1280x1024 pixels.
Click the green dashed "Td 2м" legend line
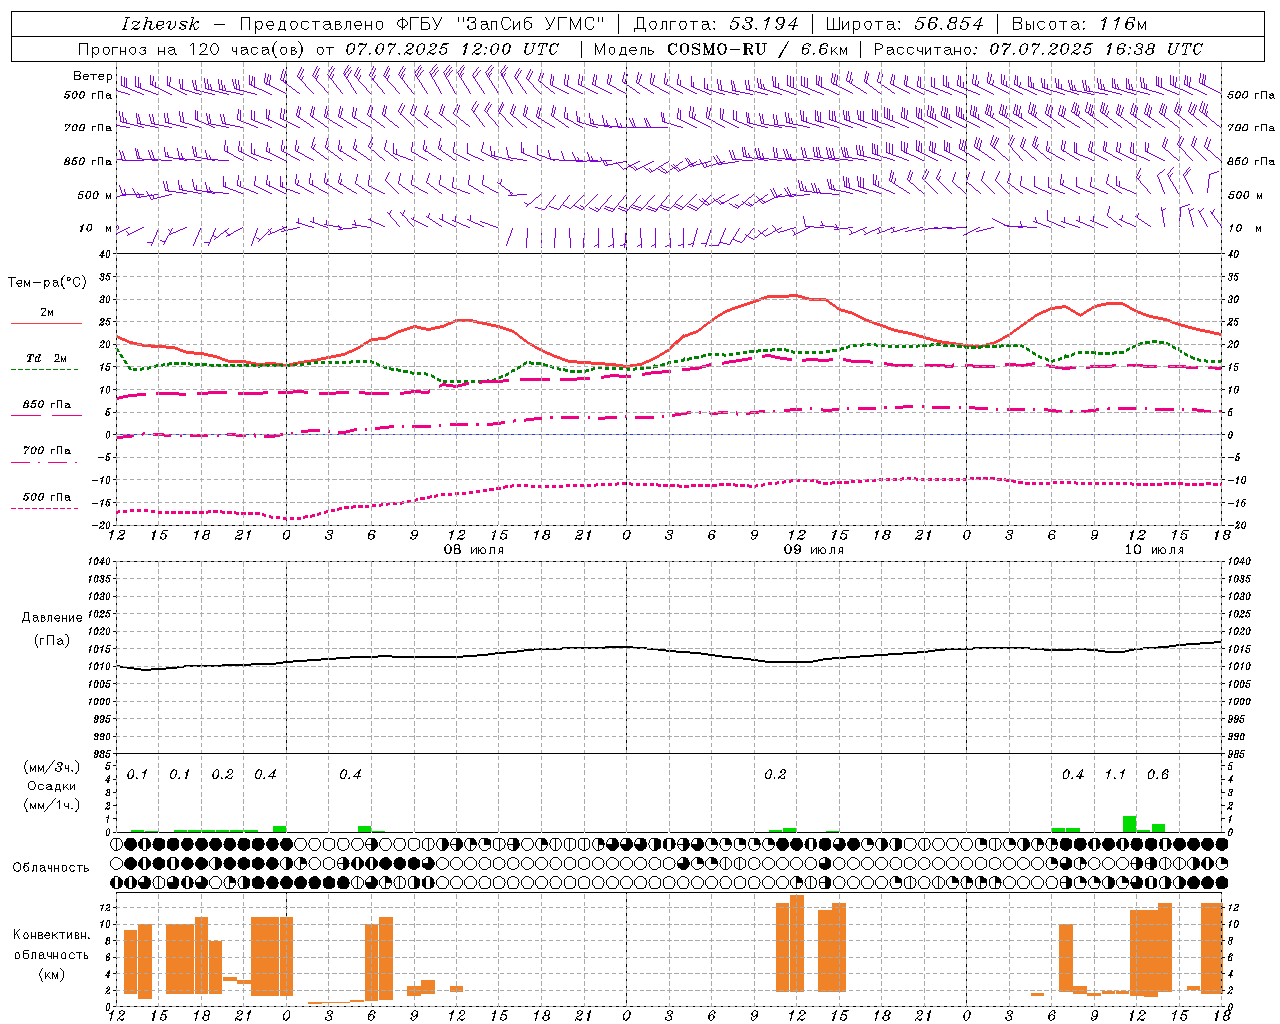tap(46, 369)
